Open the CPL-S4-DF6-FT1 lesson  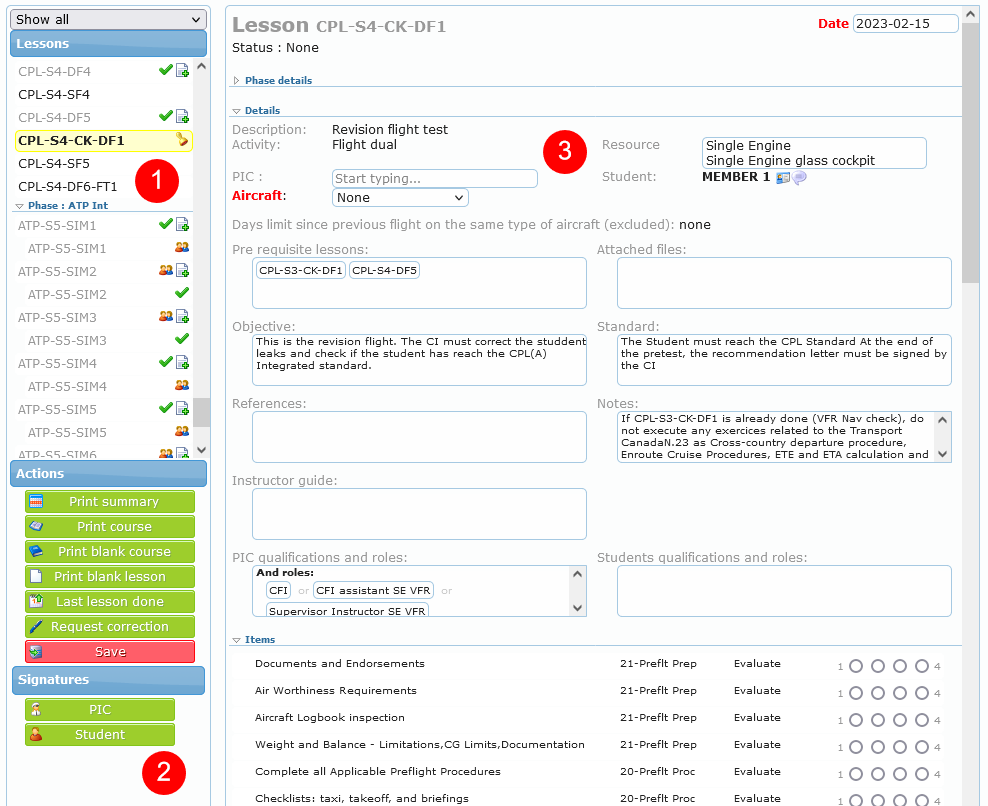tap(68, 186)
